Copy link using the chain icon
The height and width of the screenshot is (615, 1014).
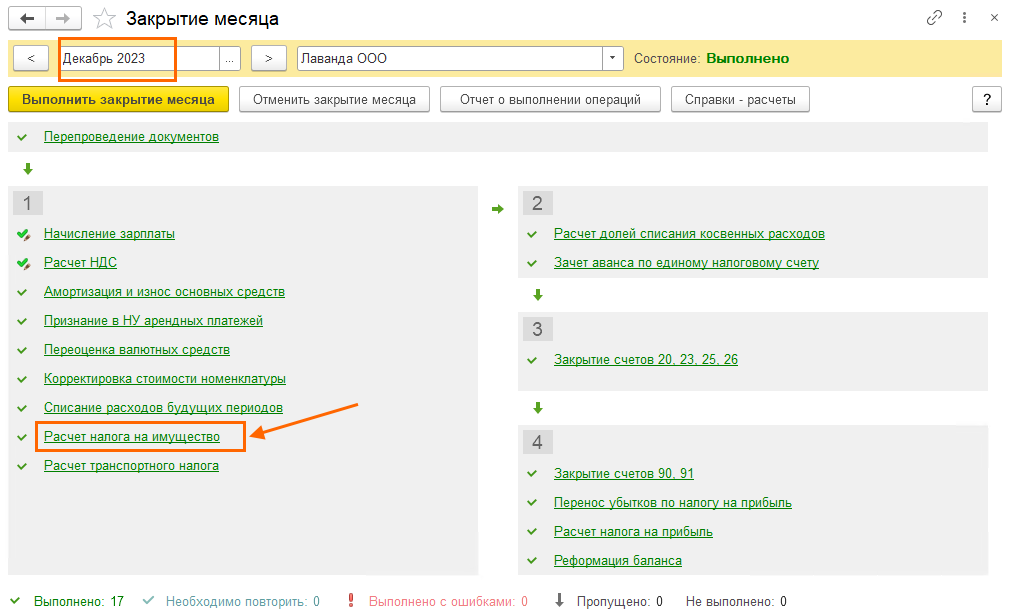(935, 18)
